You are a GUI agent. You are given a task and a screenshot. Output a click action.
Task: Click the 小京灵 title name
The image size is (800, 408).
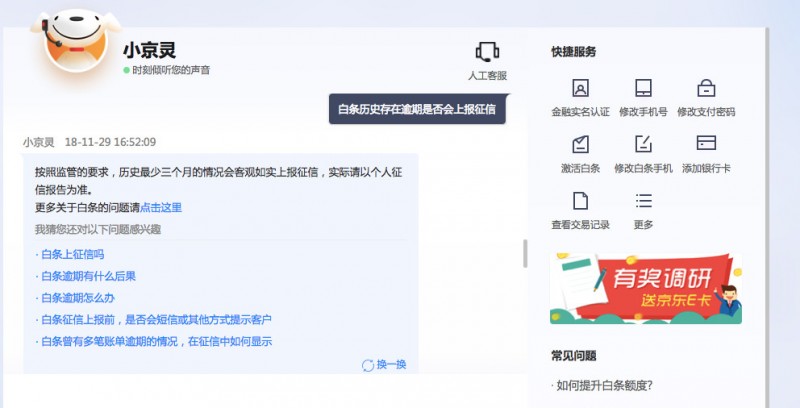(x=149, y=50)
